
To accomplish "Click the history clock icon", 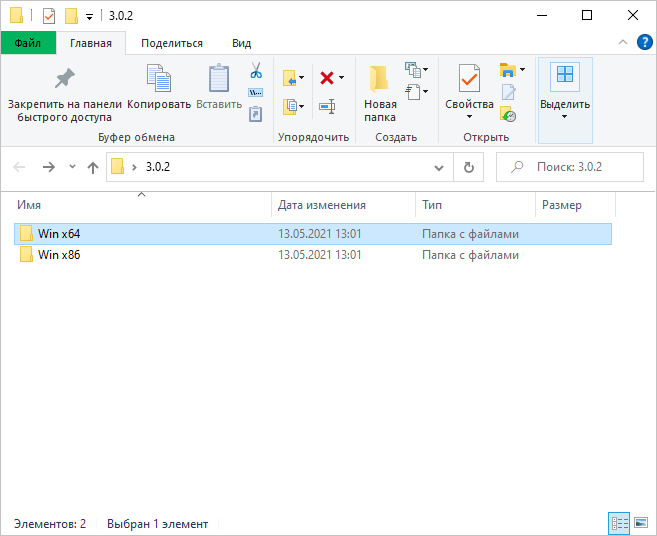I will [508, 114].
